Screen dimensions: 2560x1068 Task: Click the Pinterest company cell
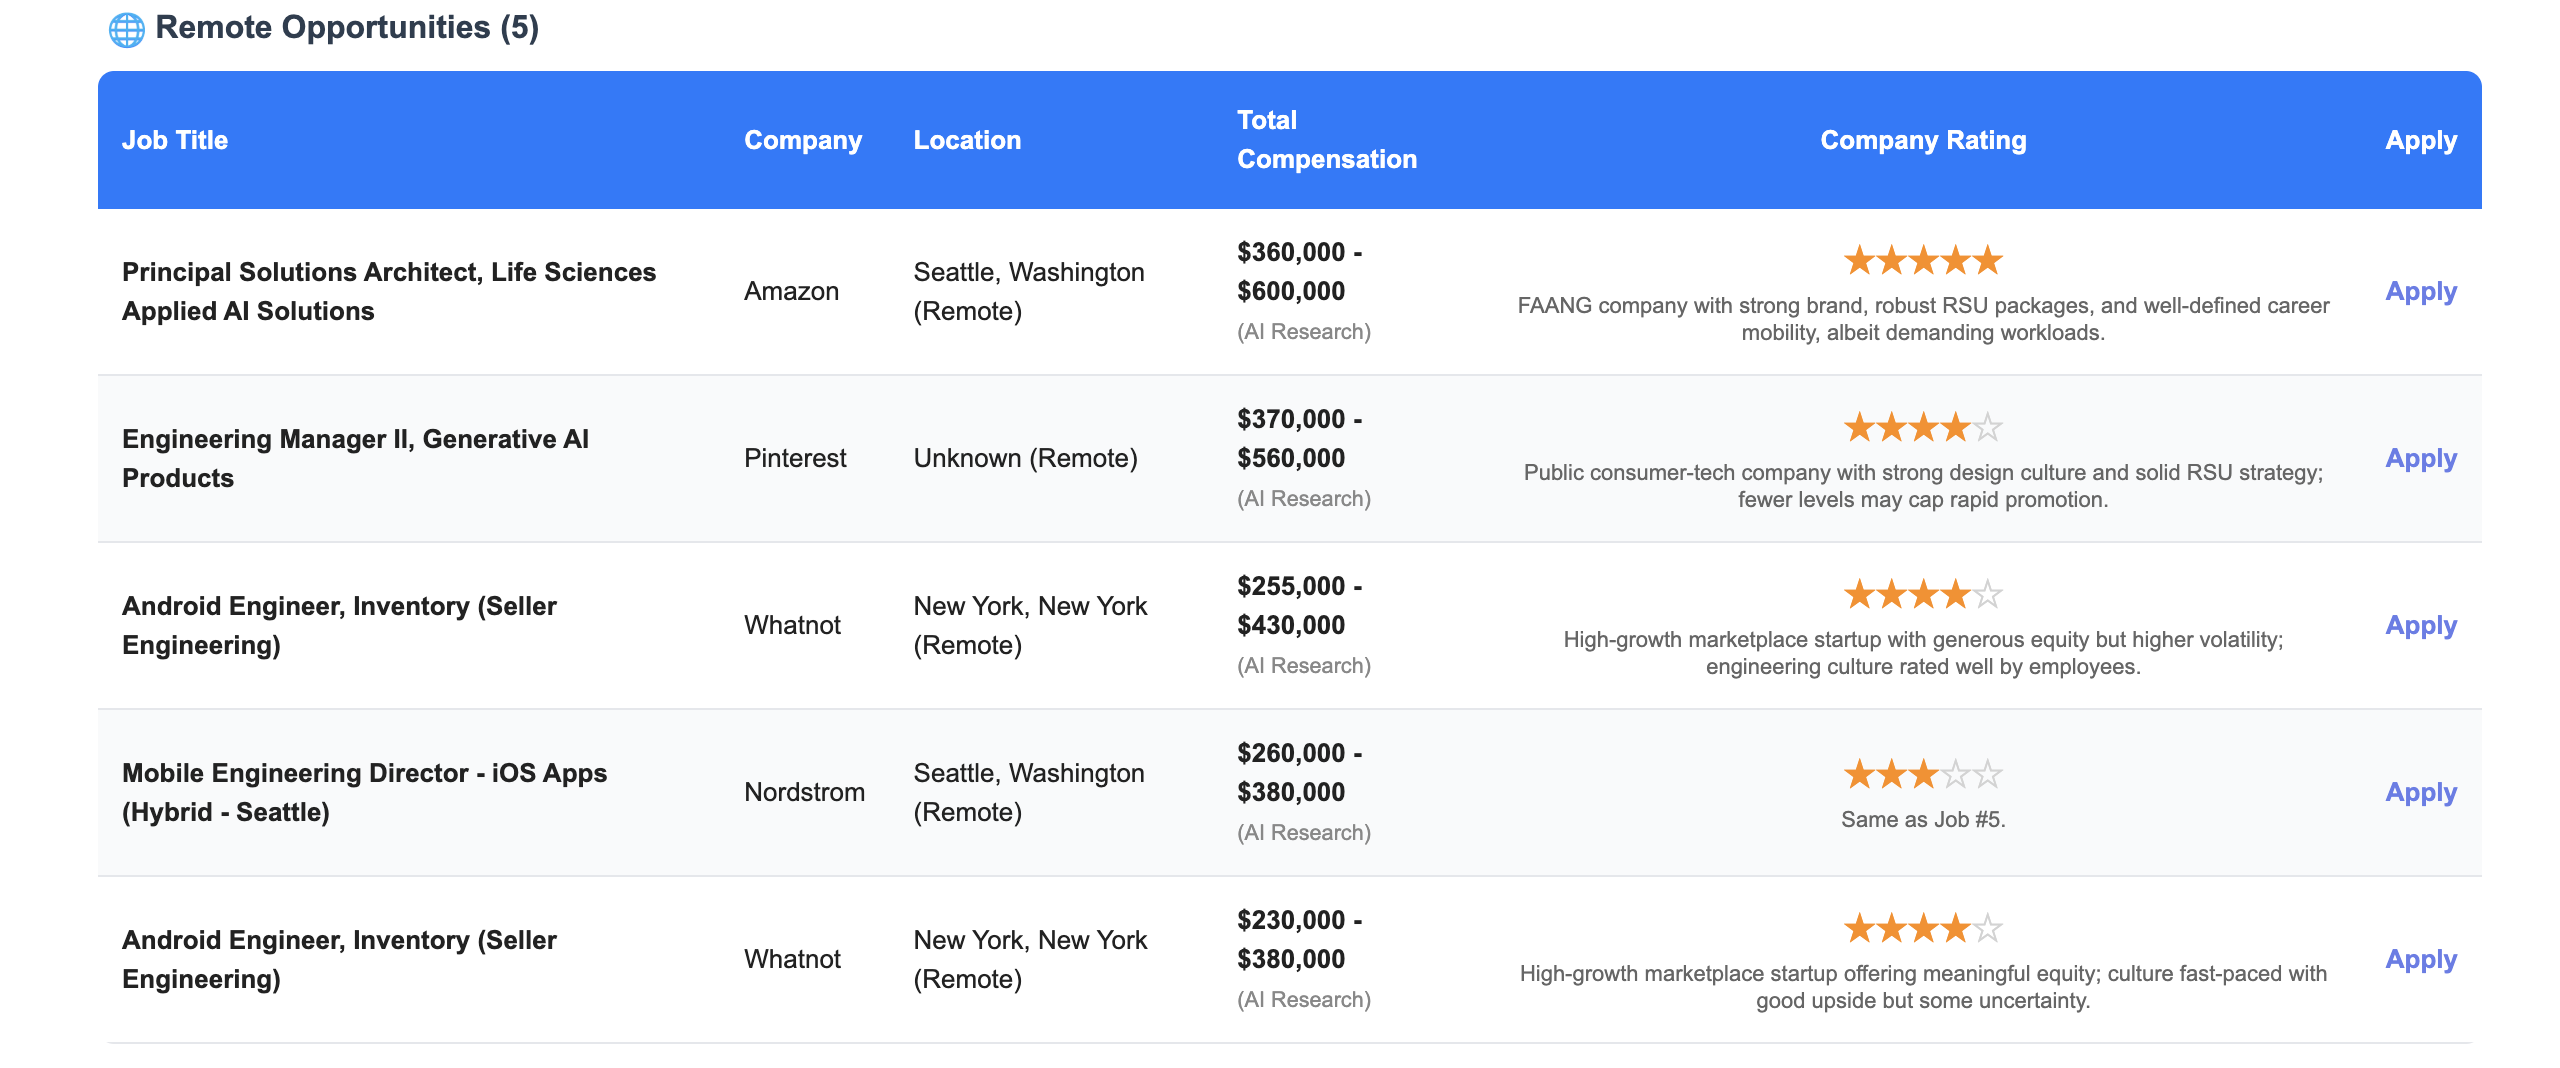pyautogui.click(x=795, y=458)
